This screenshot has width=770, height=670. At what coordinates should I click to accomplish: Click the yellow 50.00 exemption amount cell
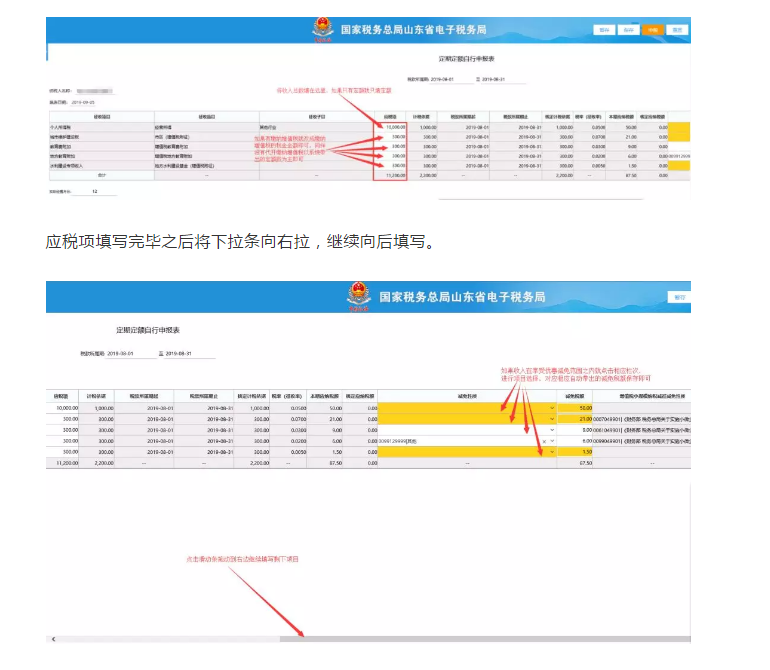575,408
